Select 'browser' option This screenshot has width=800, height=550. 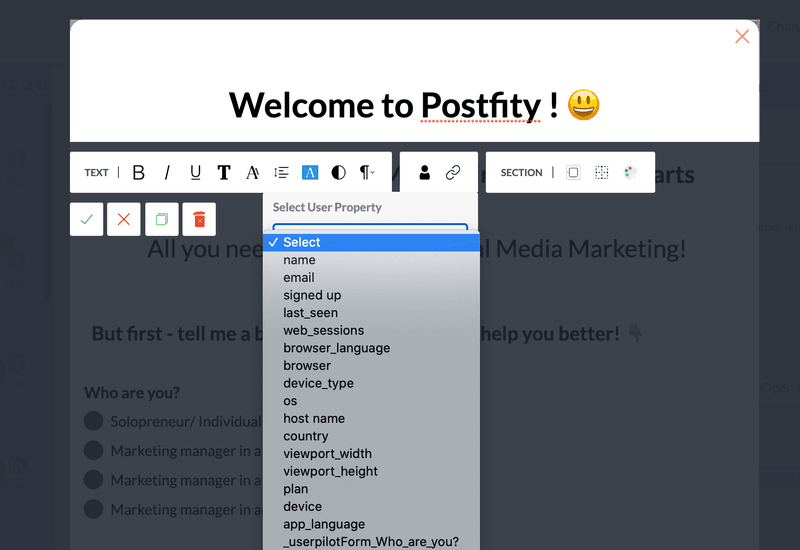(371, 366)
